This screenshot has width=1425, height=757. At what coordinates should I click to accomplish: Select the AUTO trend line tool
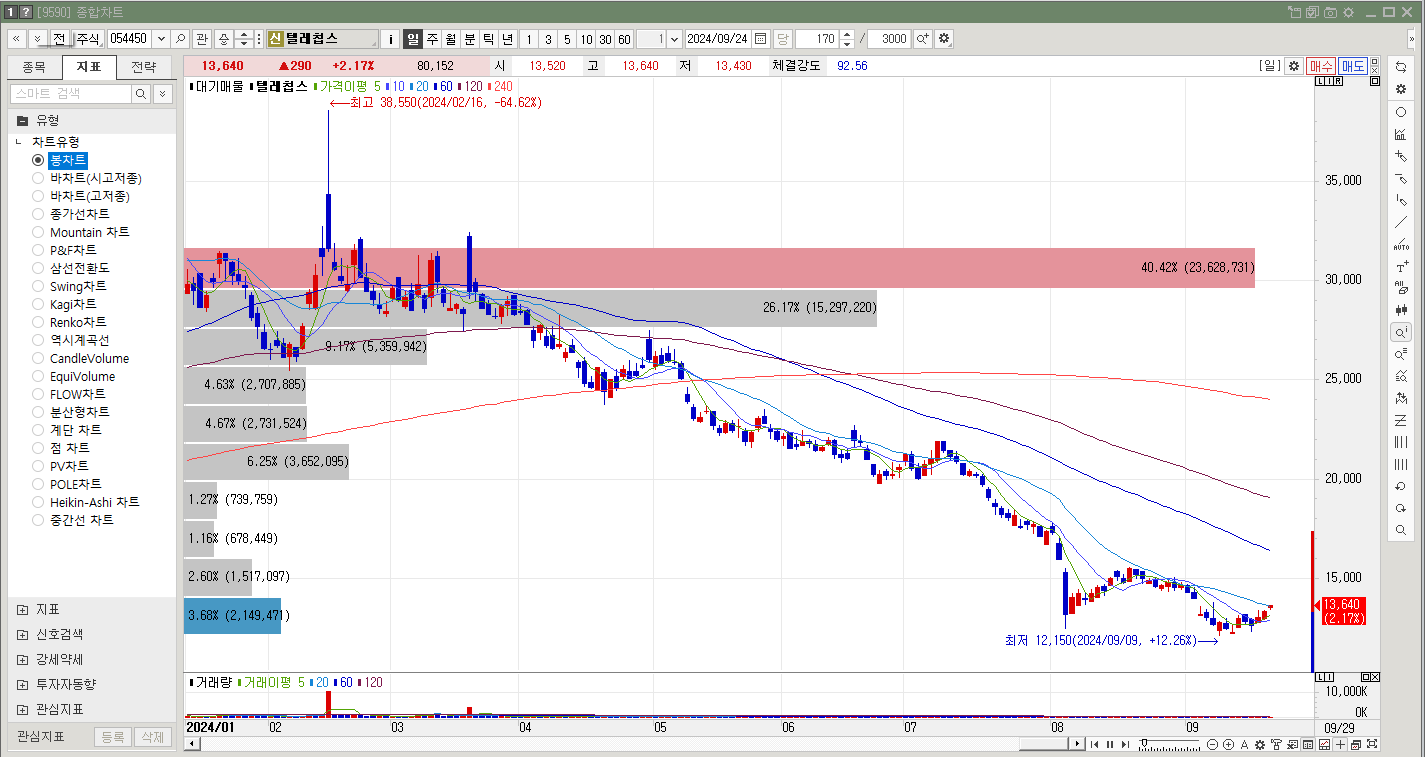1401,244
